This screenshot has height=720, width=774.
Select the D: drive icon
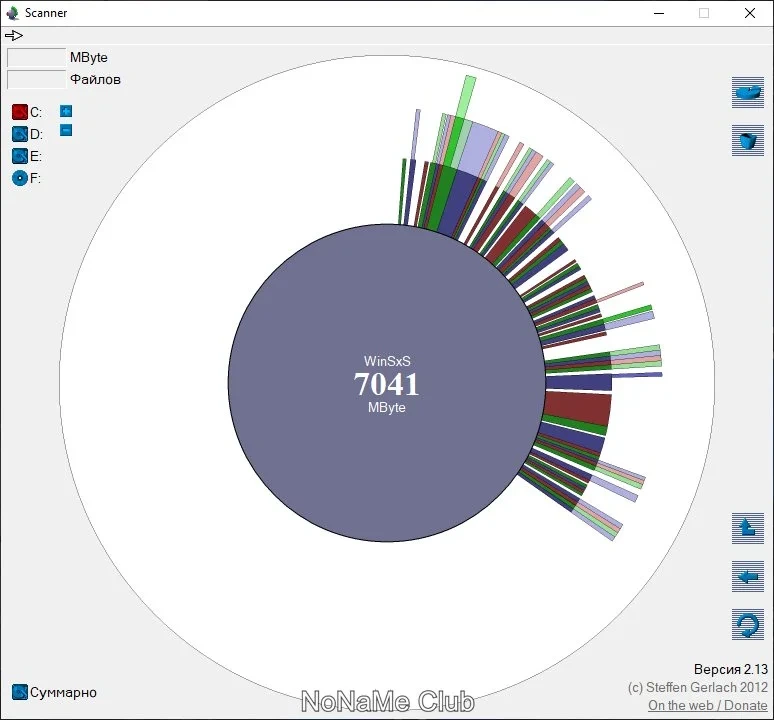click(20, 134)
